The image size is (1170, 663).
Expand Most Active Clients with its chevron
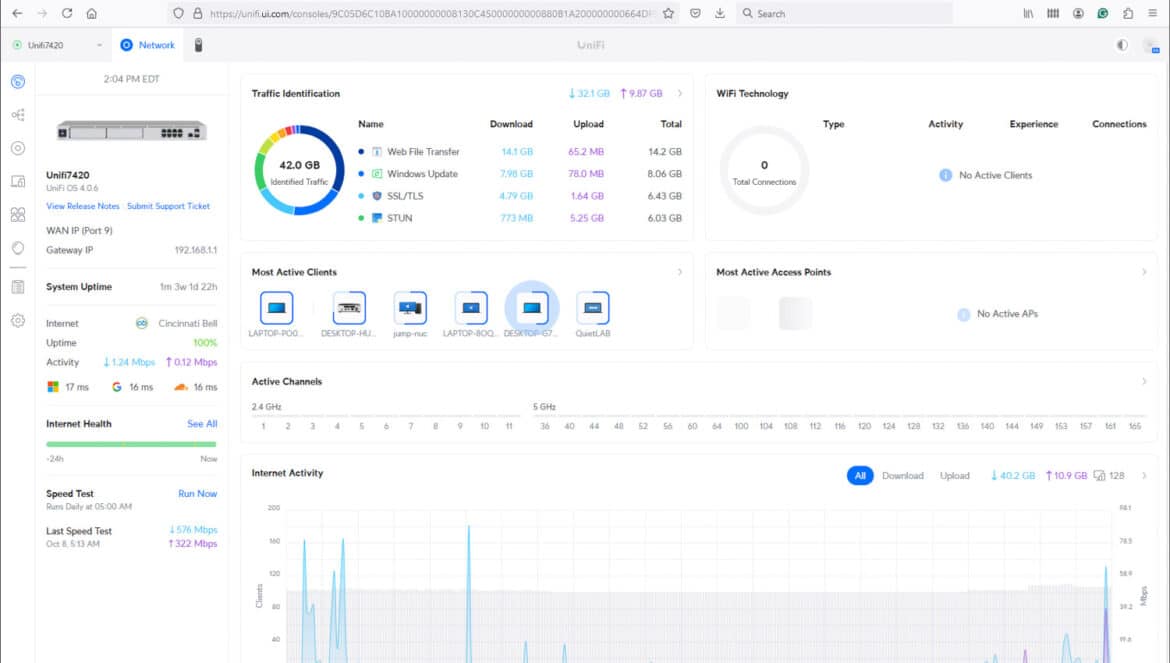680,272
